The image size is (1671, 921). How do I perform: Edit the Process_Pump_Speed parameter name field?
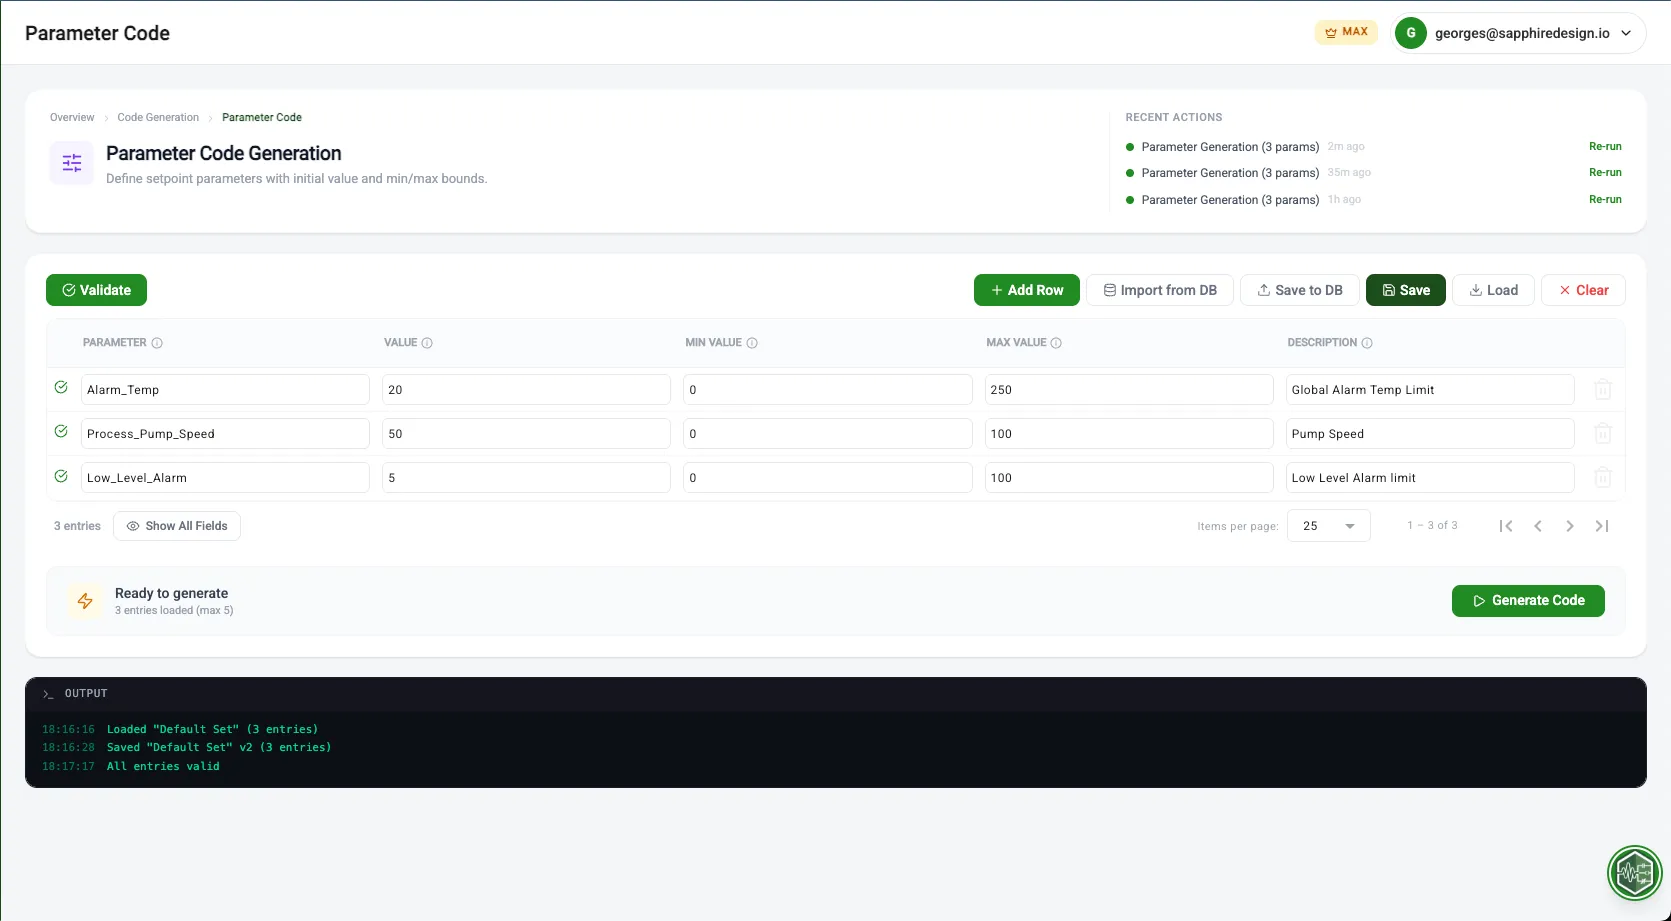[x=225, y=434]
